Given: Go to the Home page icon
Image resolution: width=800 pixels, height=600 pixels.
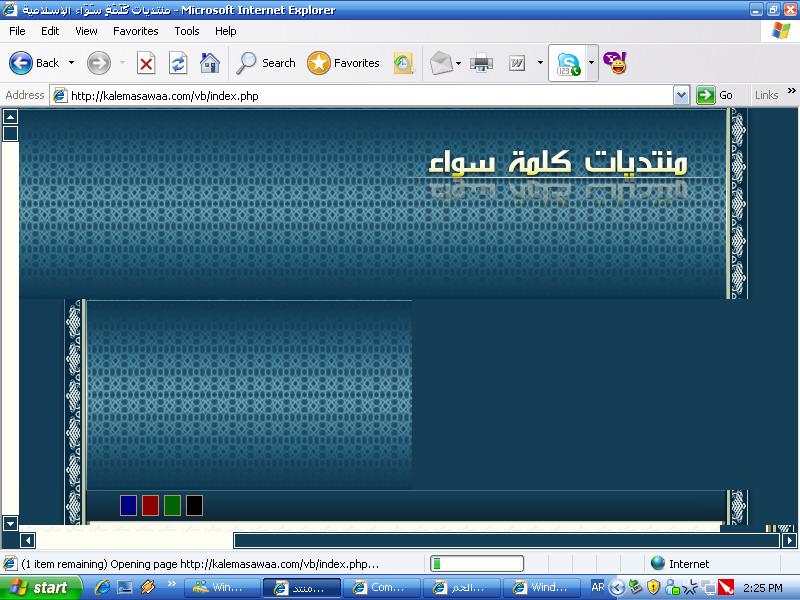Looking at the screenshot, I should pos(210,63).
